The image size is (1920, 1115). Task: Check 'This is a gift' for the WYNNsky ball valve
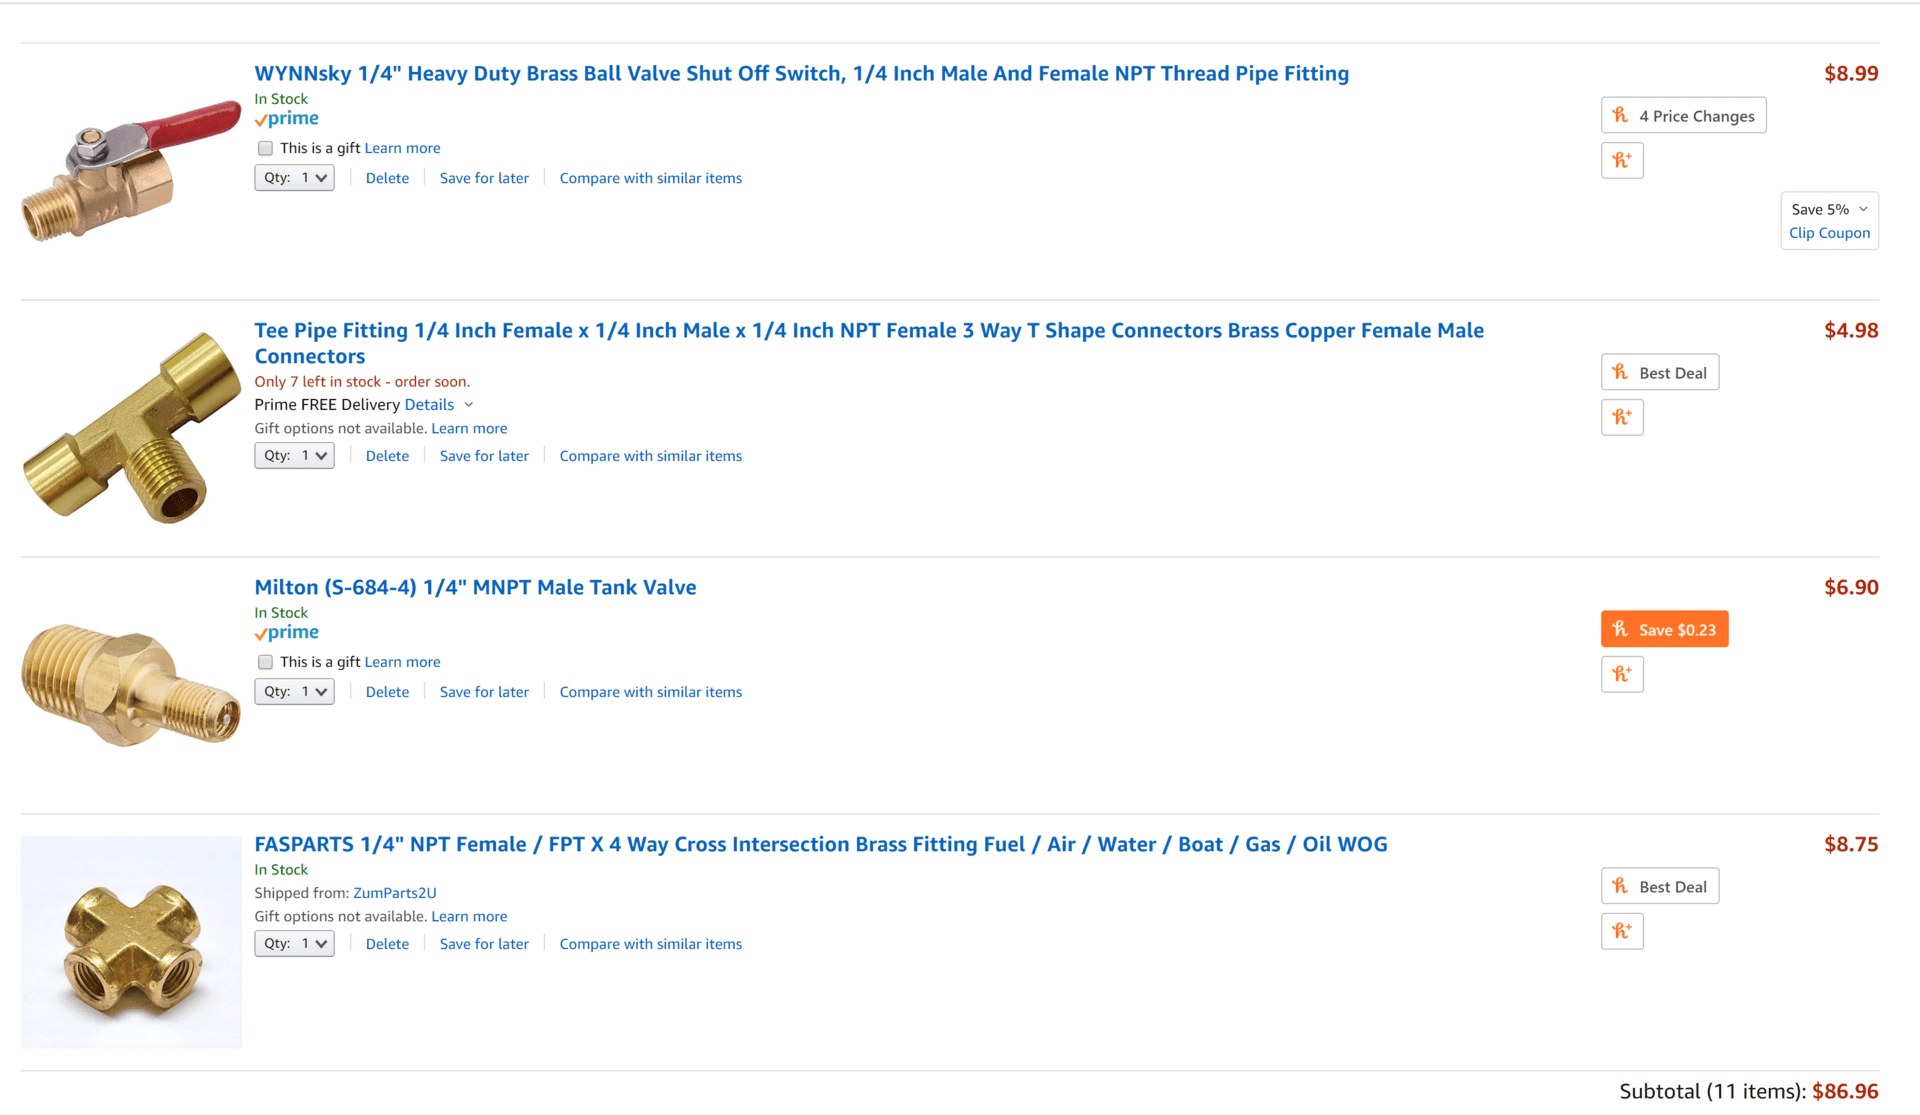coord(265,148)
